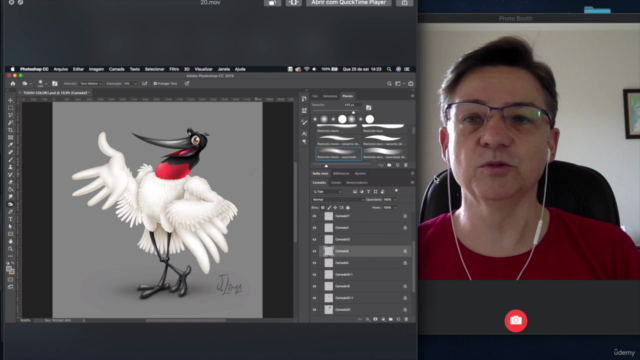
Task: Open the layer Preench. fill dropdown arrow
Action: click(395, 208)
